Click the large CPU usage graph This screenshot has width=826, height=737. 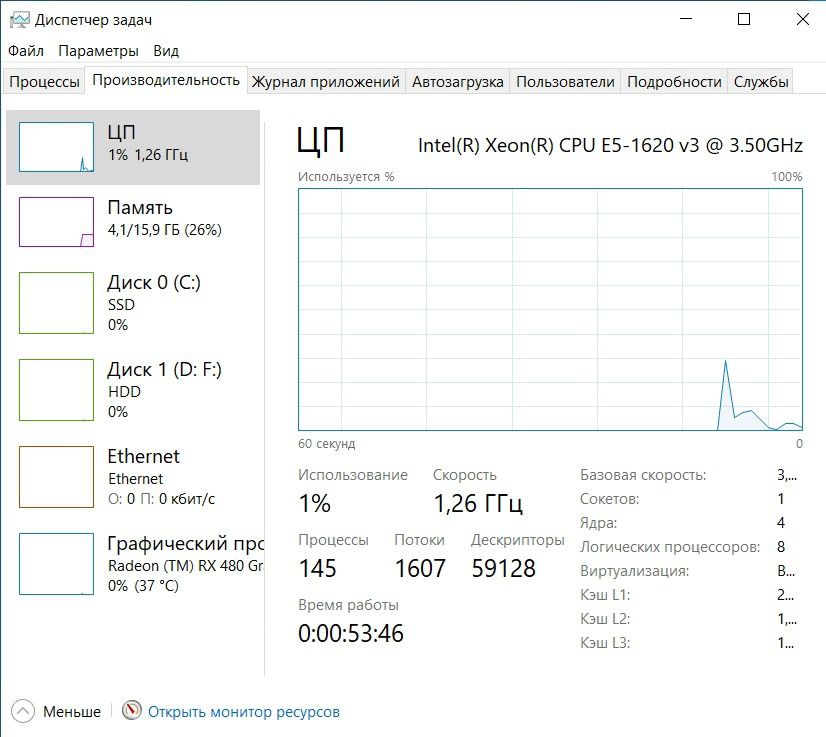pos(550,310)
